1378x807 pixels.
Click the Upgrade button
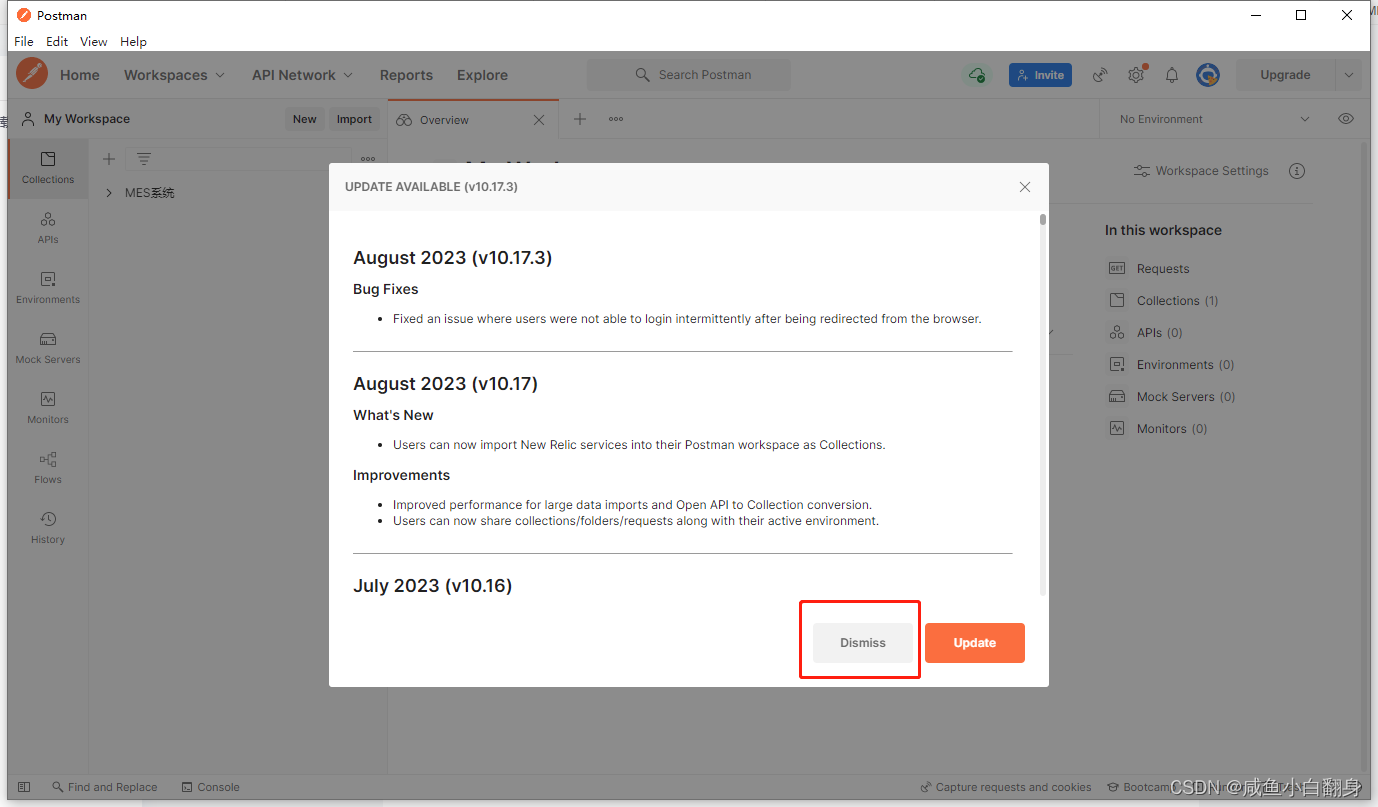[x=1286, y=75]
